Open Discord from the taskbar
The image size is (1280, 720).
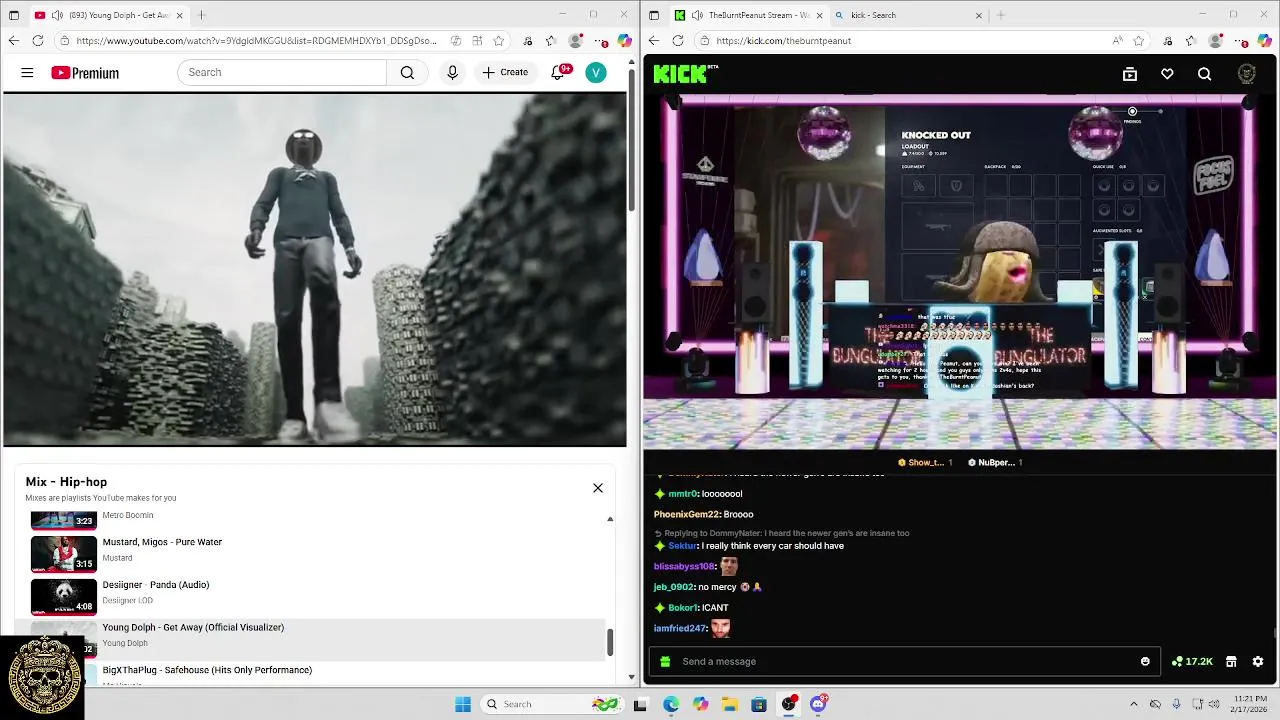[818, 704]
